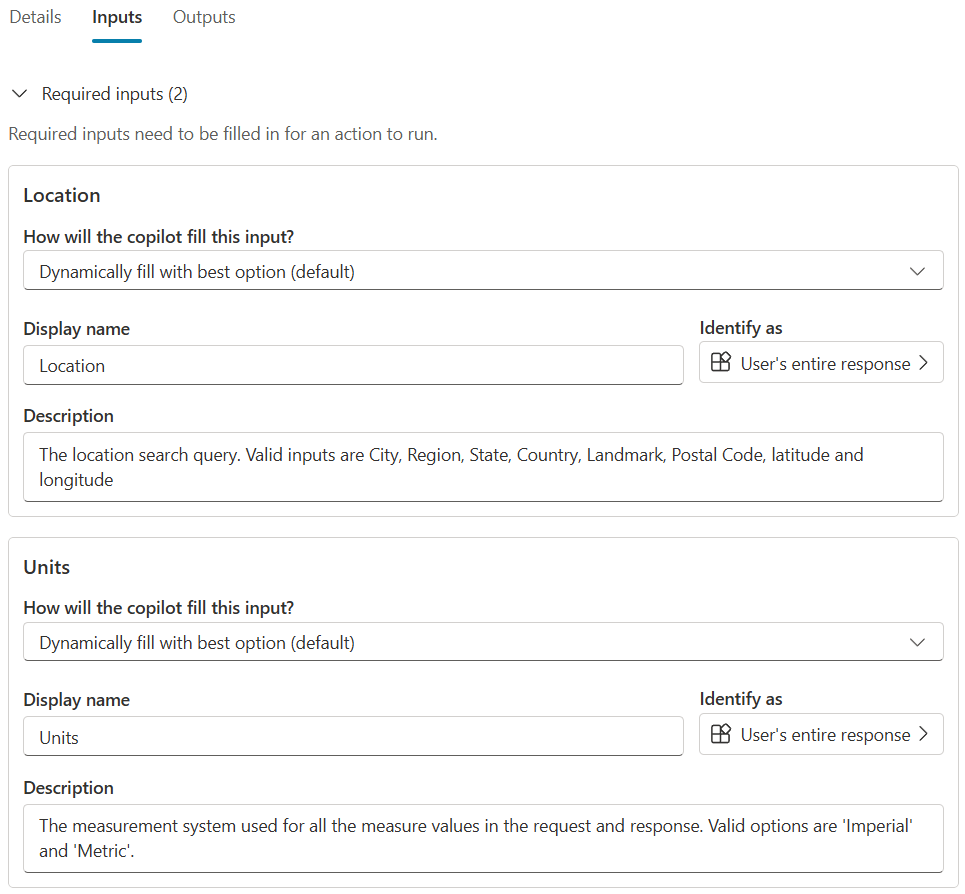Click the Units description text box

click(483, 838)
